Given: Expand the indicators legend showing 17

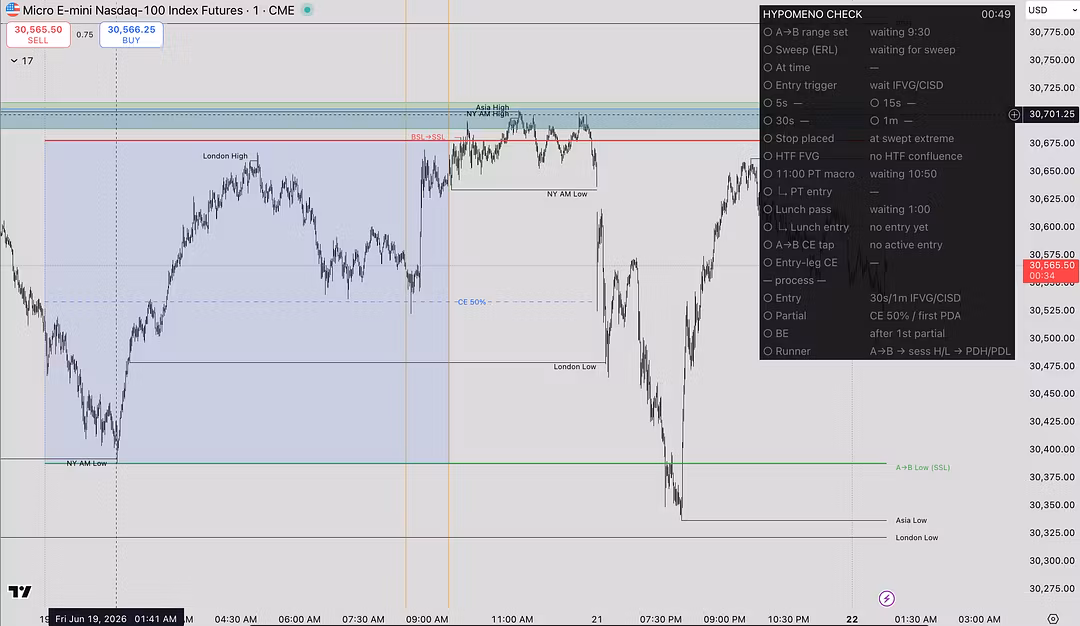Looking at the screenshot, I should coord(21,61).
